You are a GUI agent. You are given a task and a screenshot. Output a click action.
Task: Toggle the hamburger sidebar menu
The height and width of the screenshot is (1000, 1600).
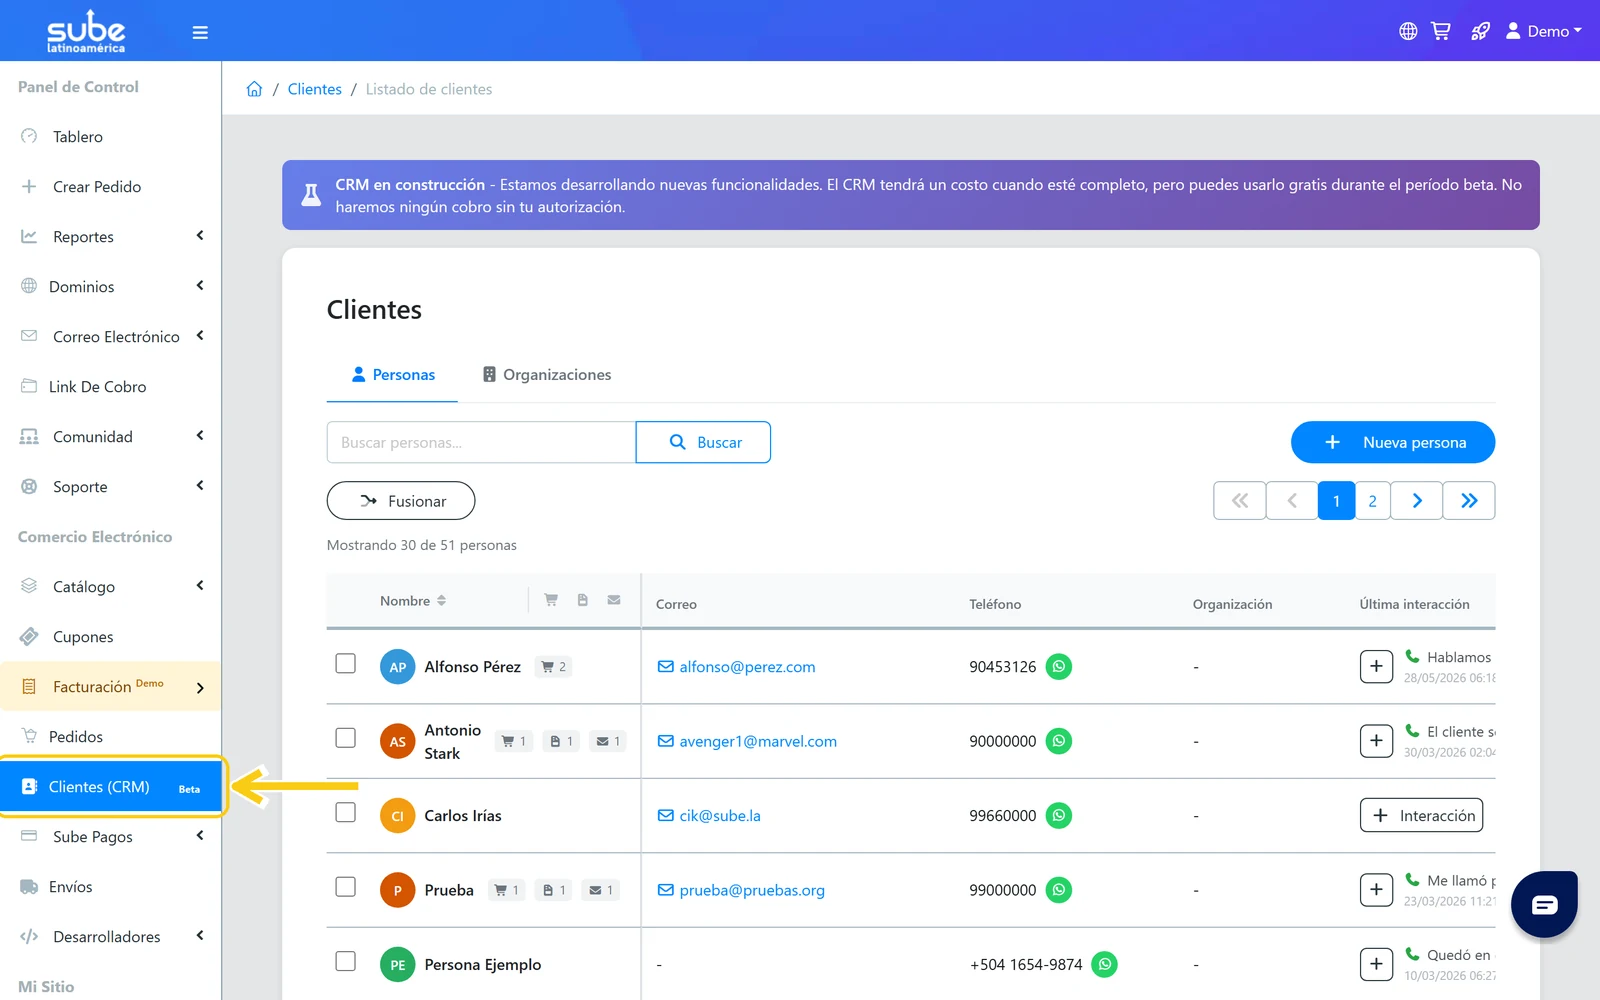[x=200, y=32]
